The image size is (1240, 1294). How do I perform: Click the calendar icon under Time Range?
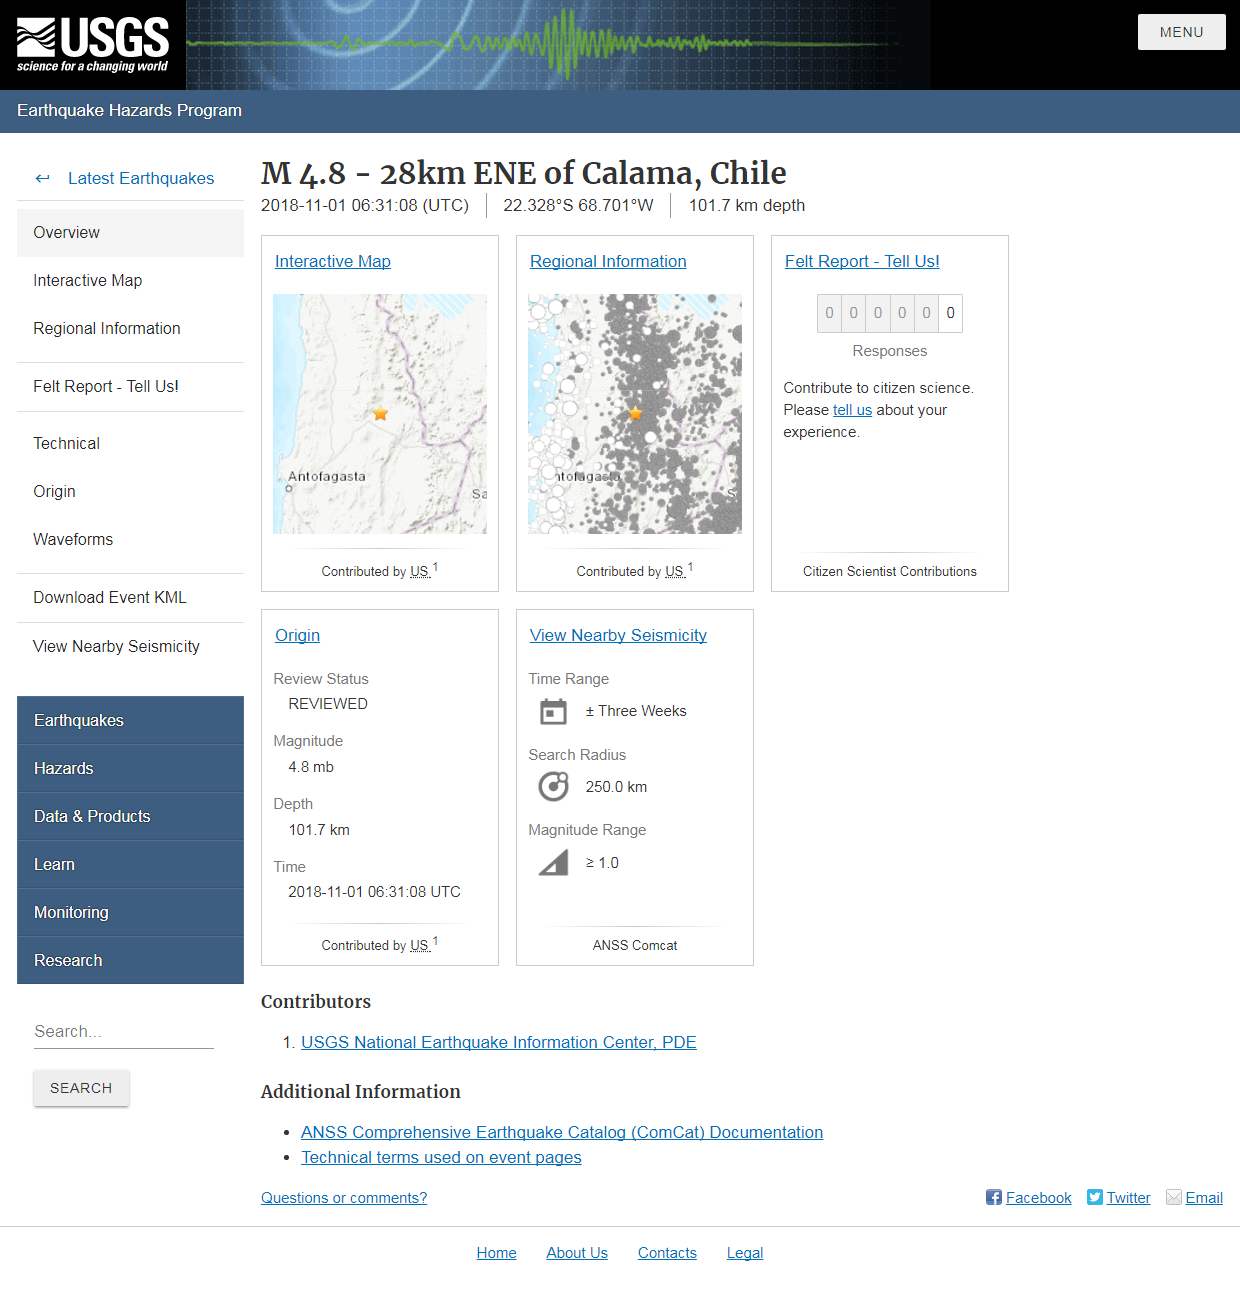(553, 711)
